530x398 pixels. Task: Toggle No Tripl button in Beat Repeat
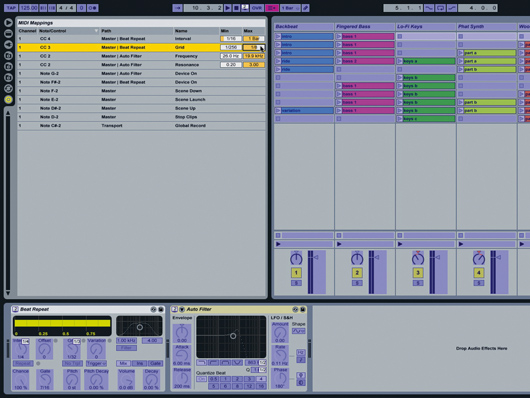click(x=72, y=364)
